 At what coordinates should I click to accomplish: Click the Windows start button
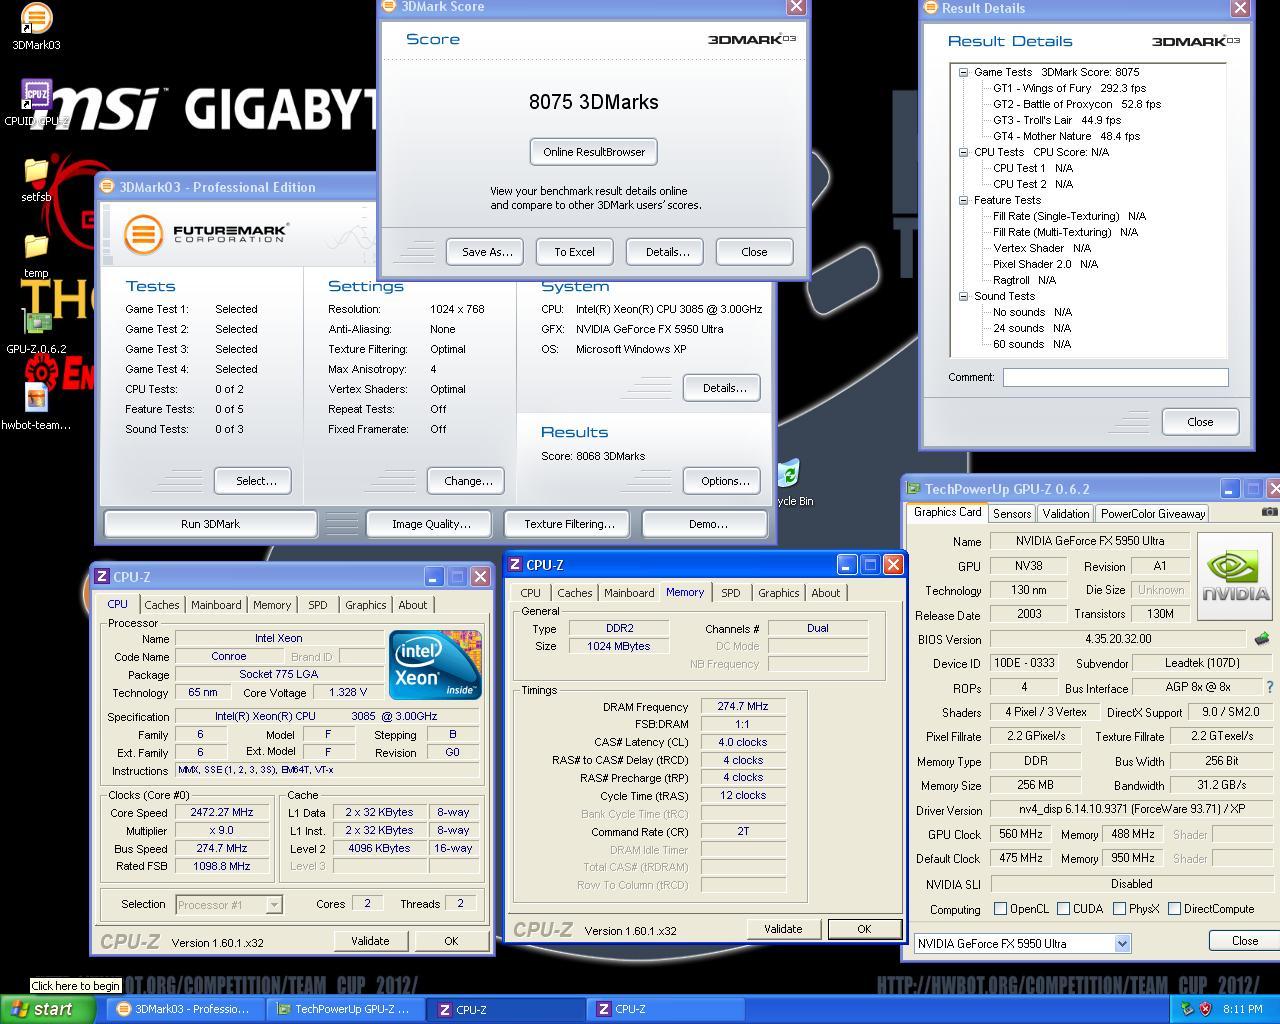[48, 1009]
